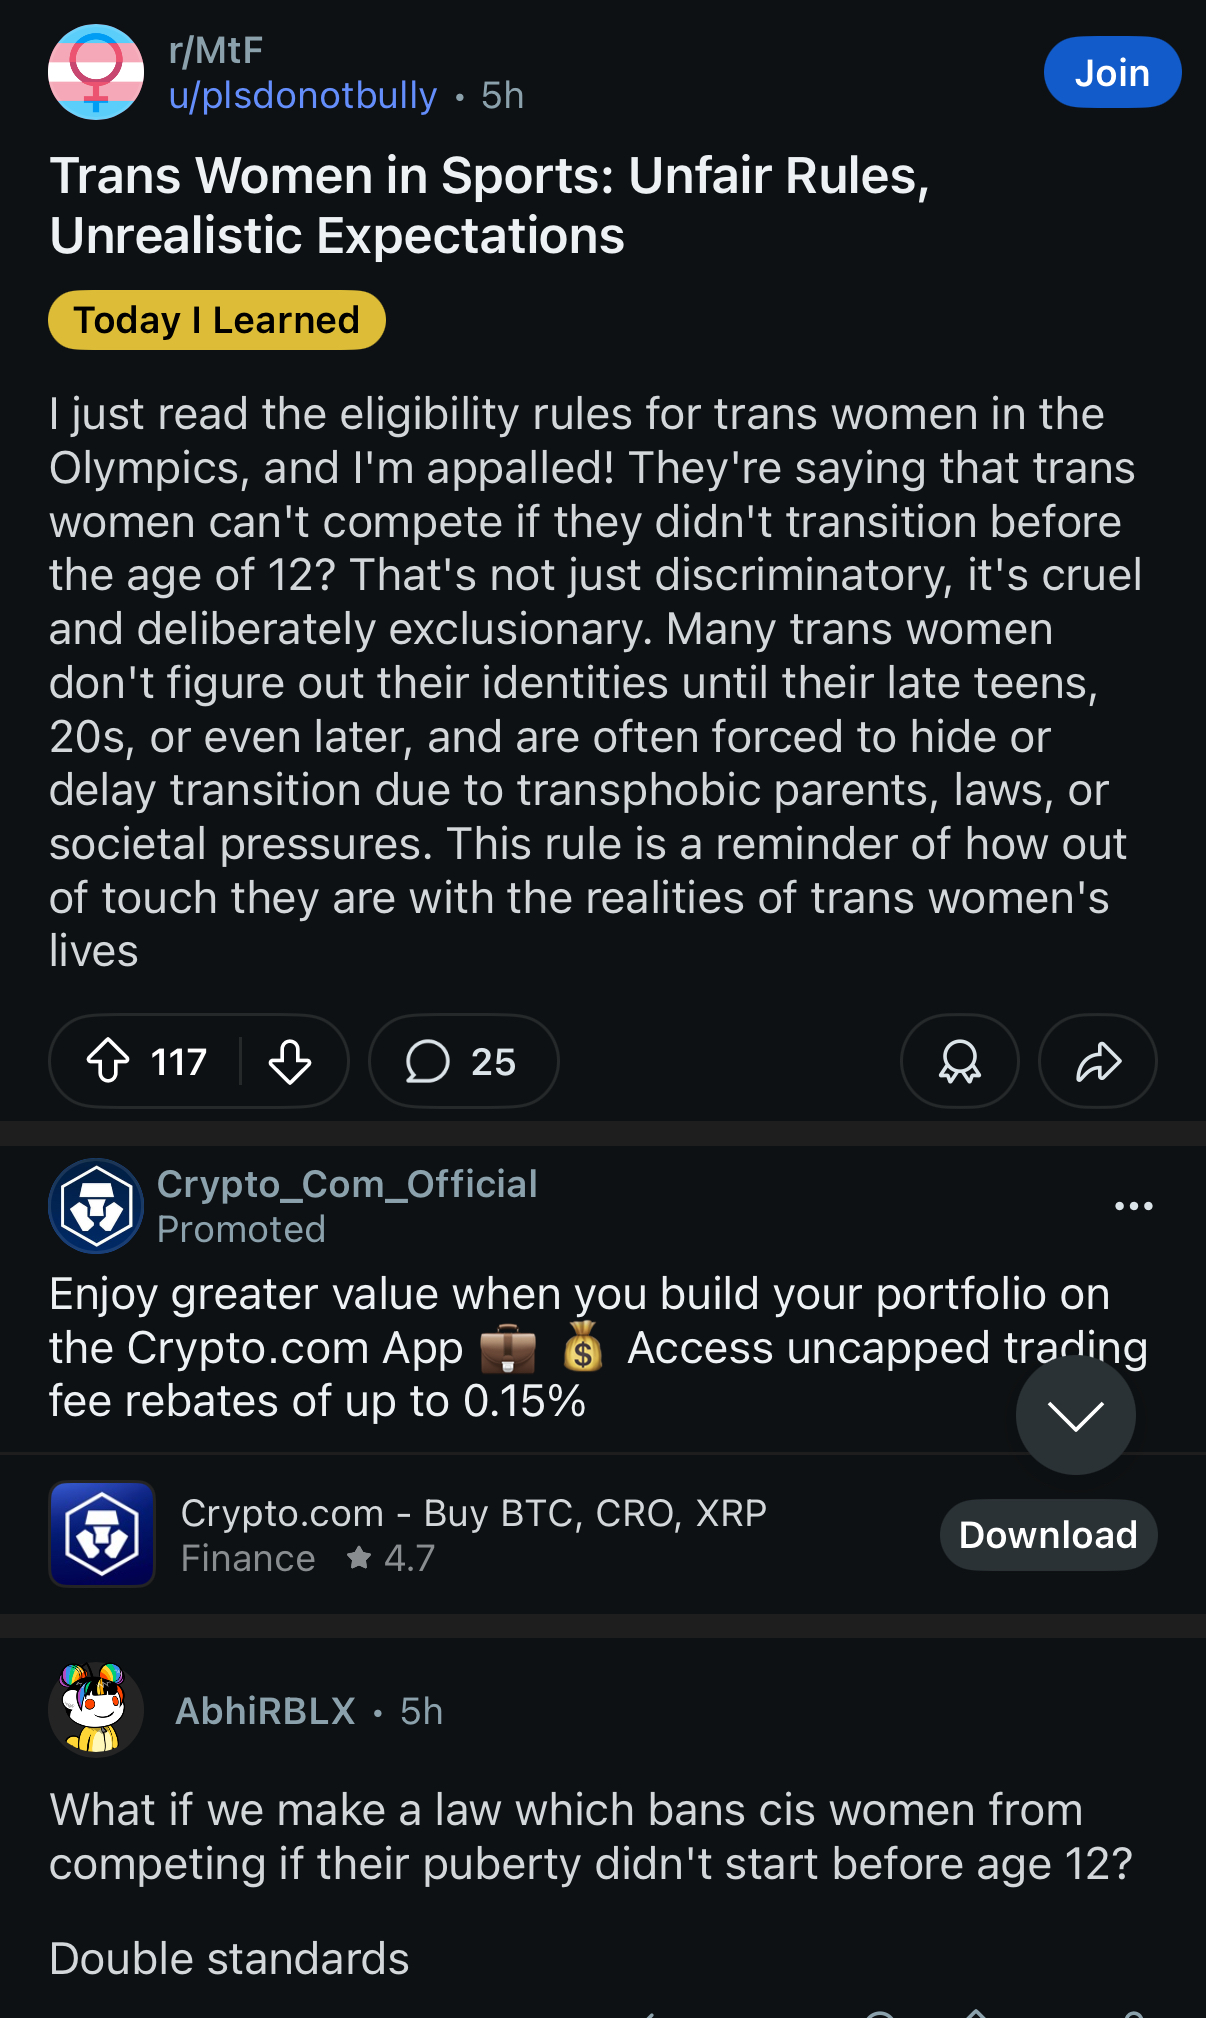Open the Crypto.com Buy BTC app title
The width and height of the screenshot is (1206, 2018).
[x=474, y=1513]
